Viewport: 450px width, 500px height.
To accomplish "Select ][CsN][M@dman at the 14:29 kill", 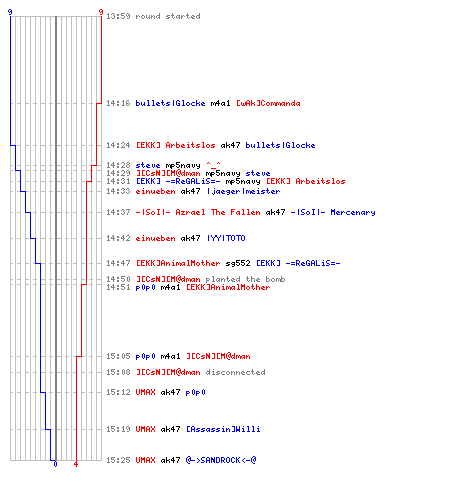I will 168,173.
